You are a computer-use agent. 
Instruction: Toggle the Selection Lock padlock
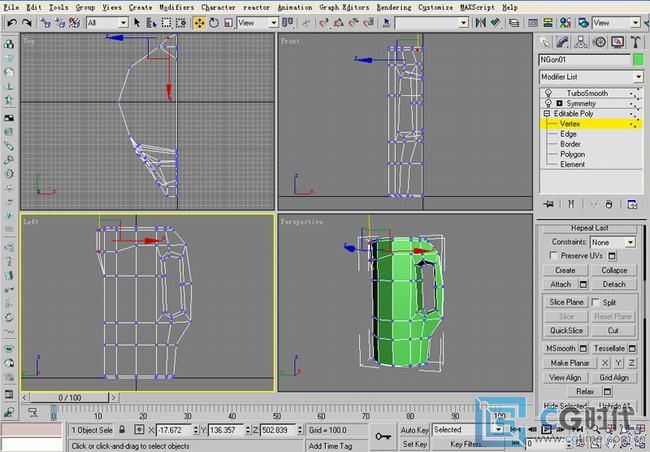click(x=122, y=430)
